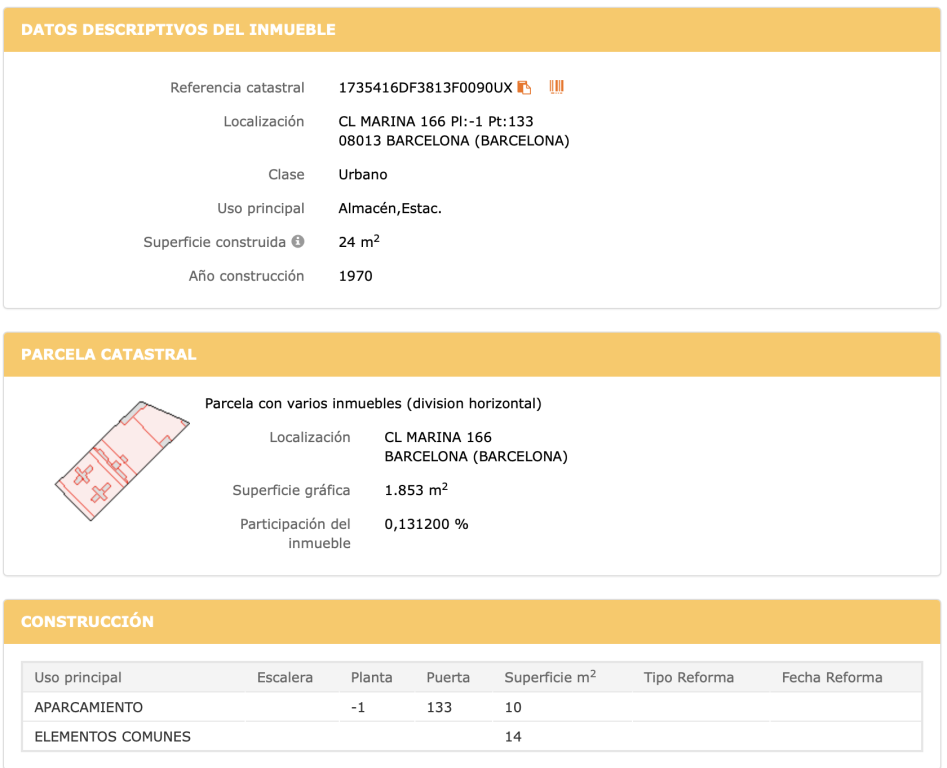Select reference 1735416DF3813F0090UX text
The image size is (947, 768).
coord(425,88)
